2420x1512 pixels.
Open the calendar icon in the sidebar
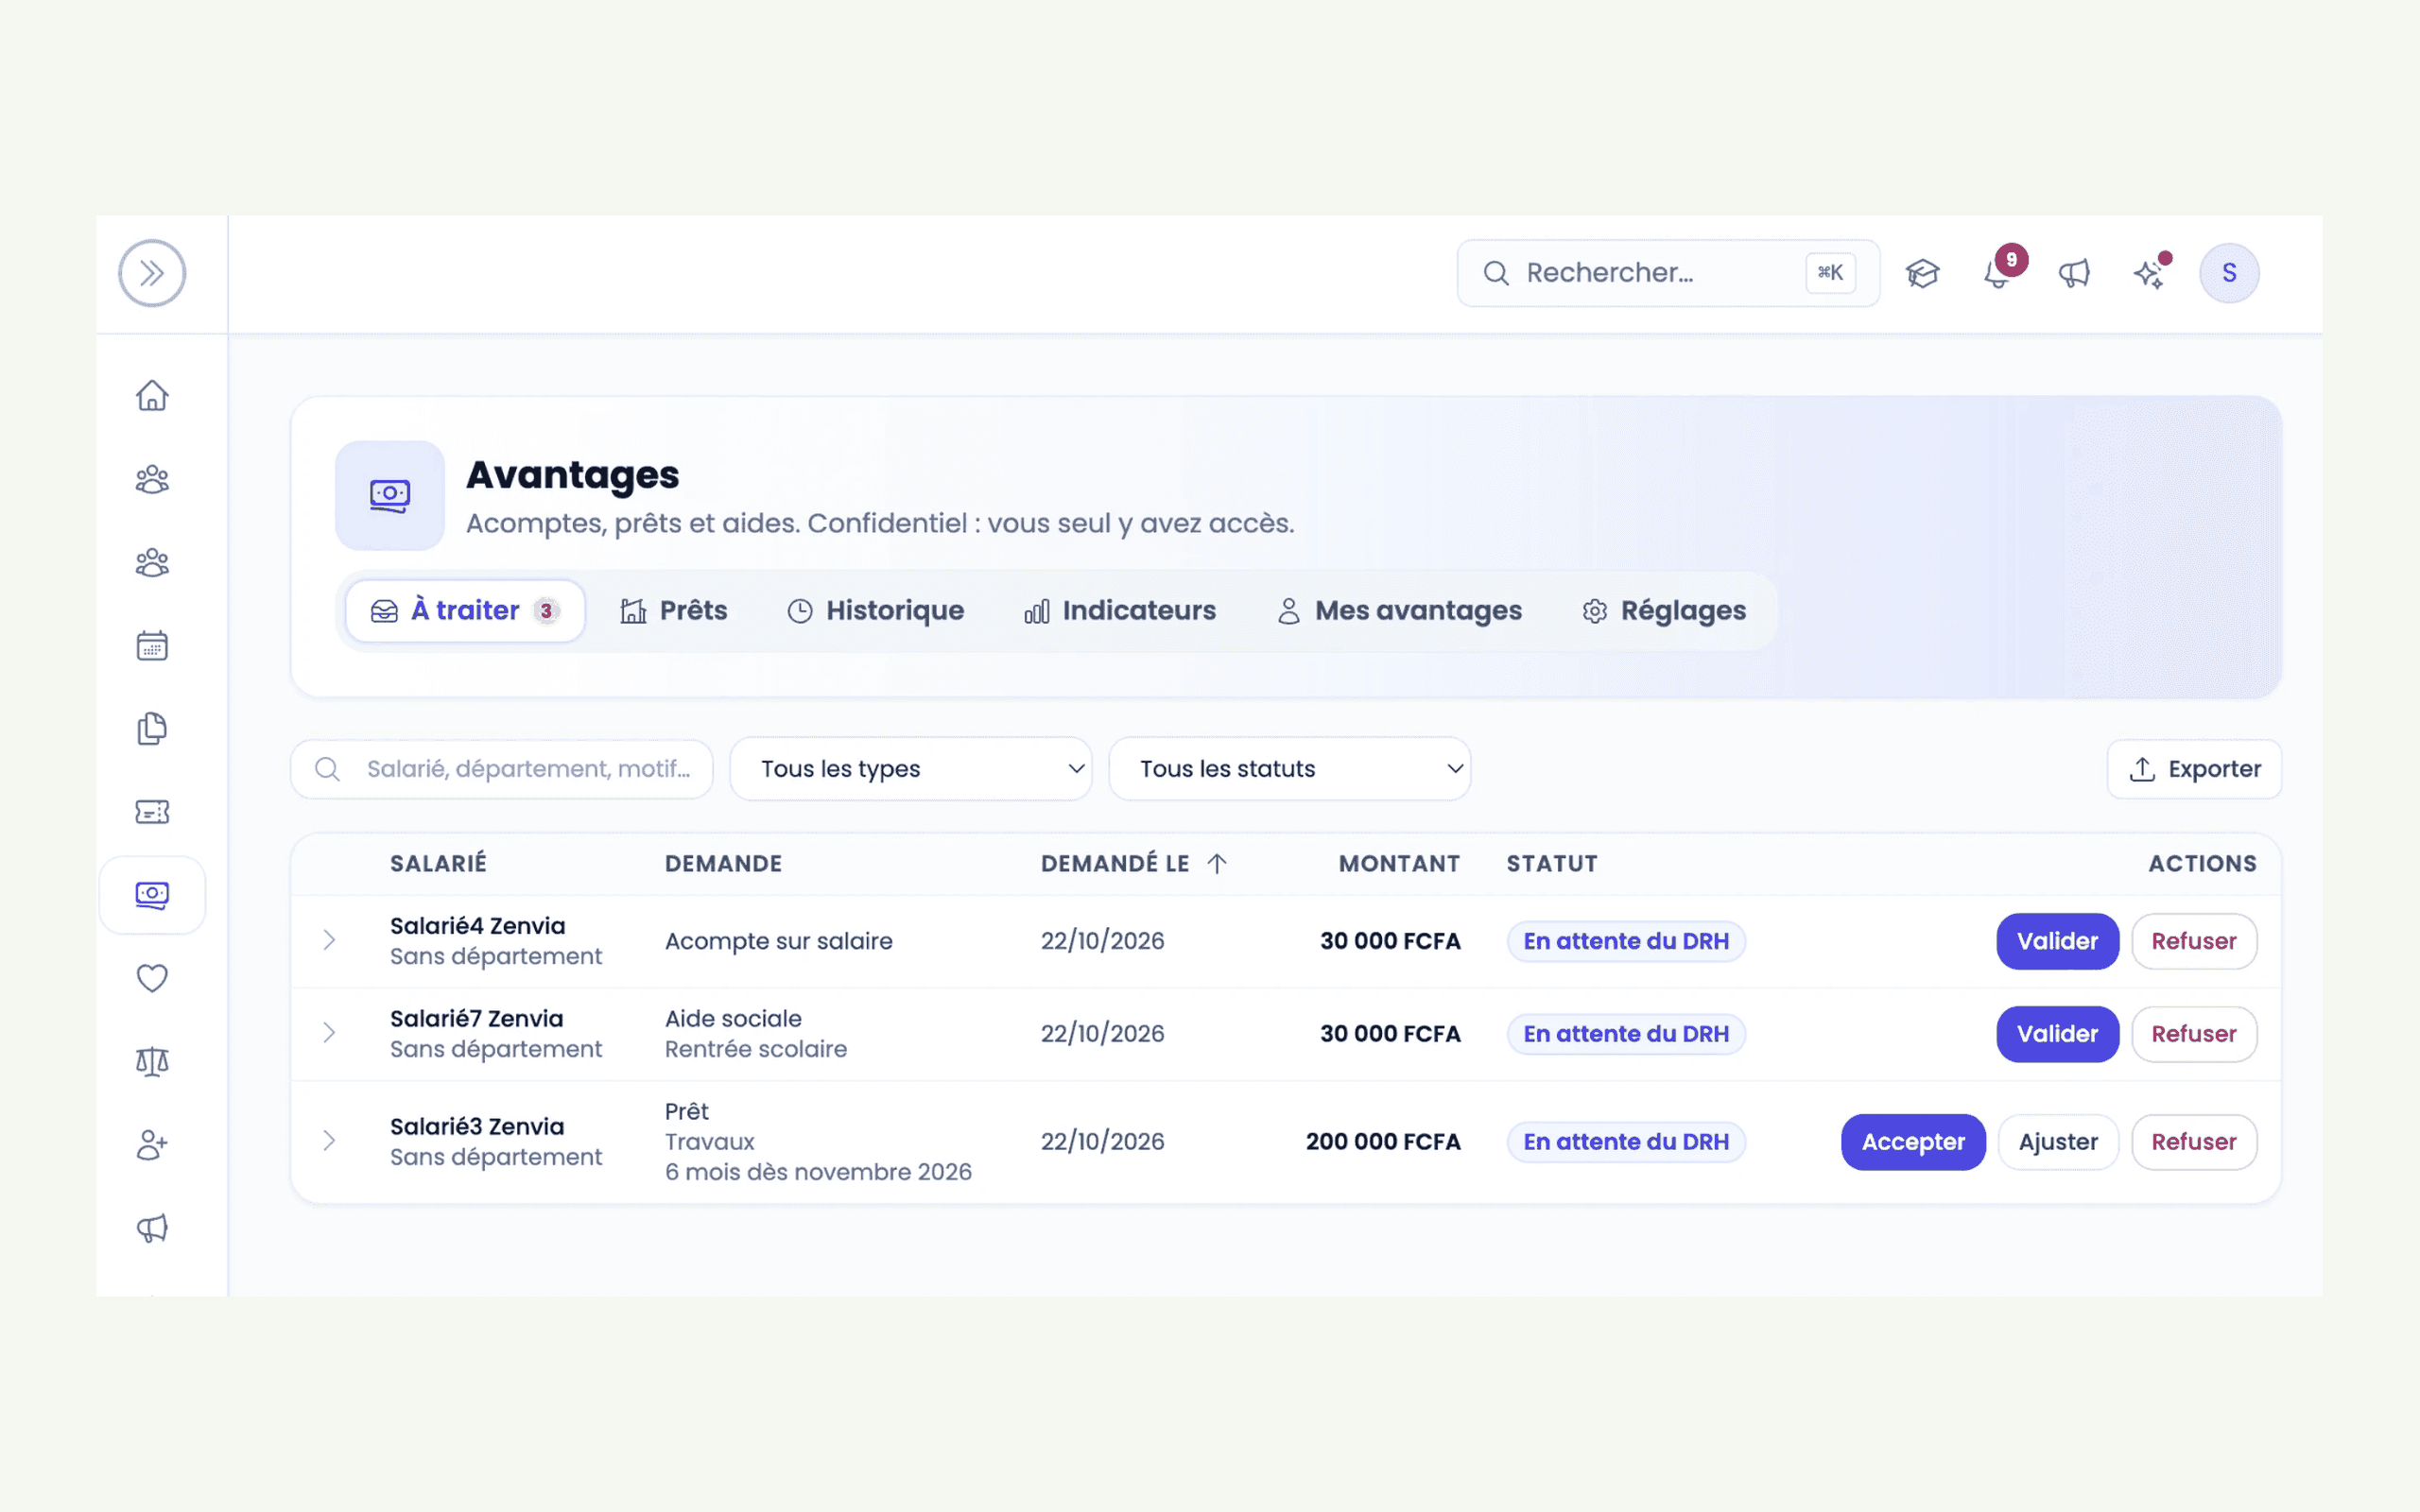tap(152, 646)
